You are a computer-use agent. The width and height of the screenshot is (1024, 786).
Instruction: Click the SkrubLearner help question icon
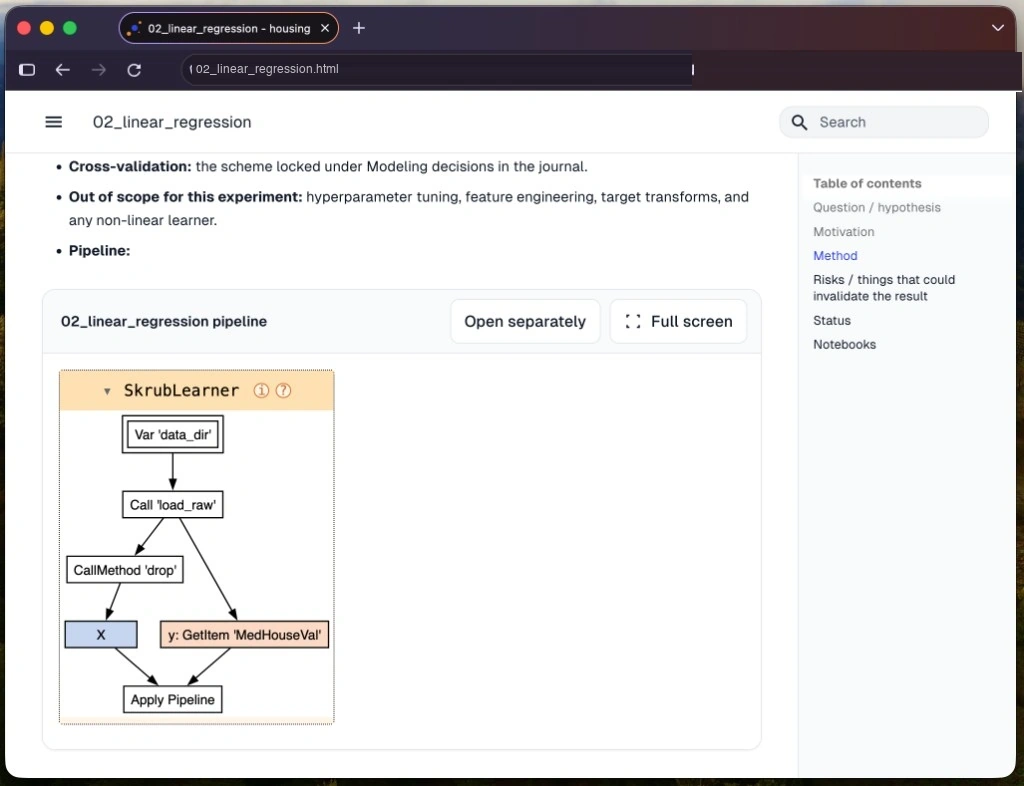tap(283, 390)
